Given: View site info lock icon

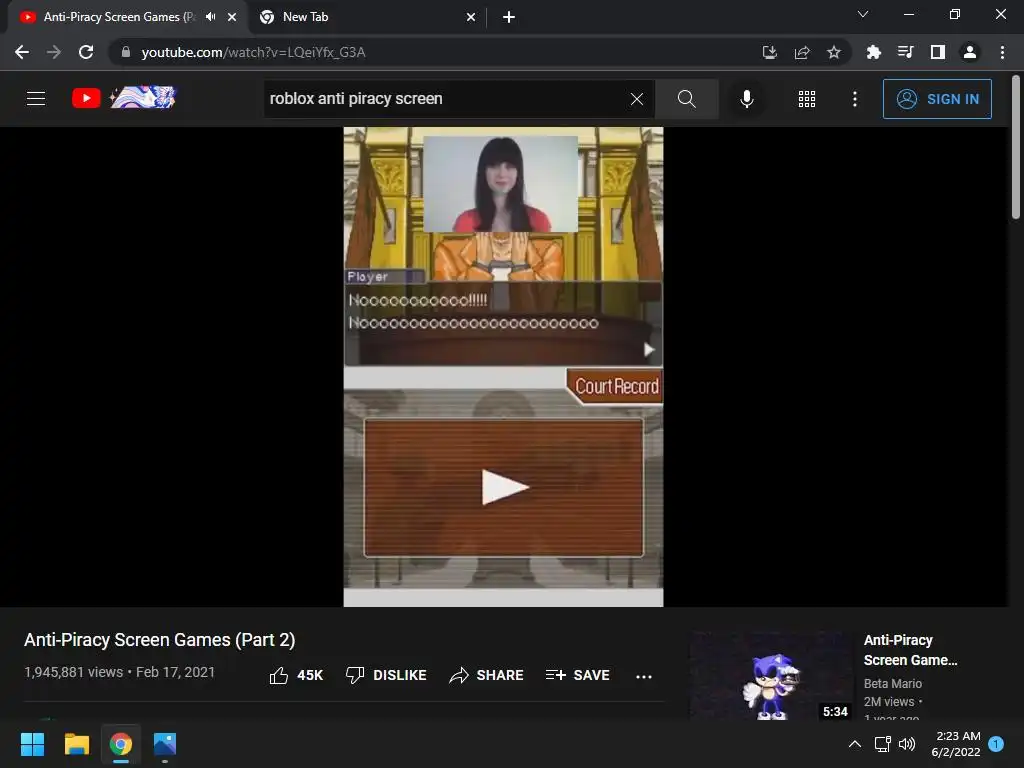Looking at the screenshot, I should (x=126, y=52).
